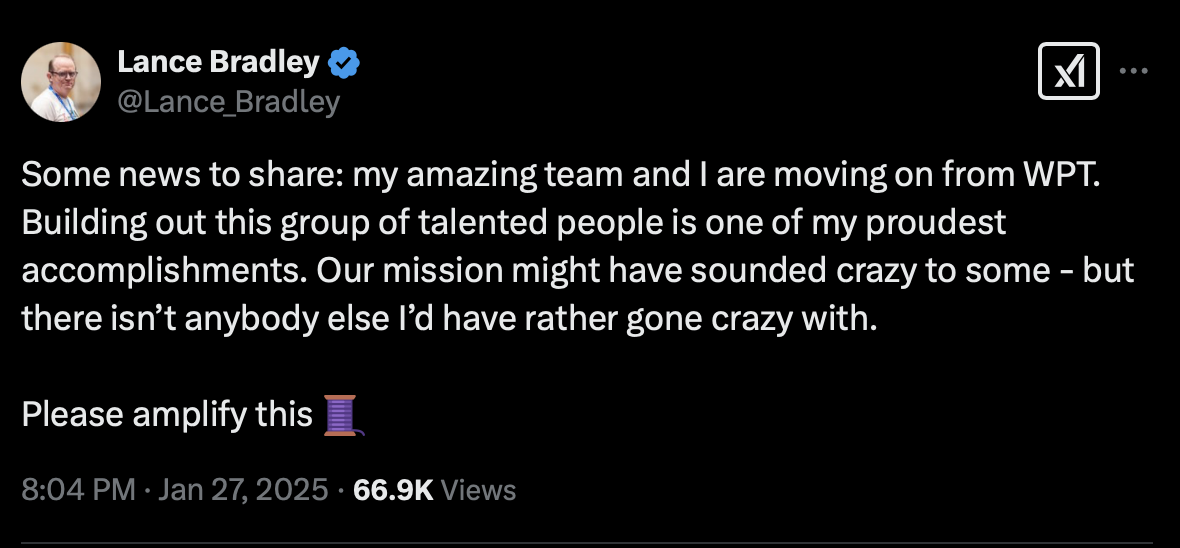Screen dimensions: 1180x548
Task: Click the 8:04 PM timestamp
Action: [78, 490]
